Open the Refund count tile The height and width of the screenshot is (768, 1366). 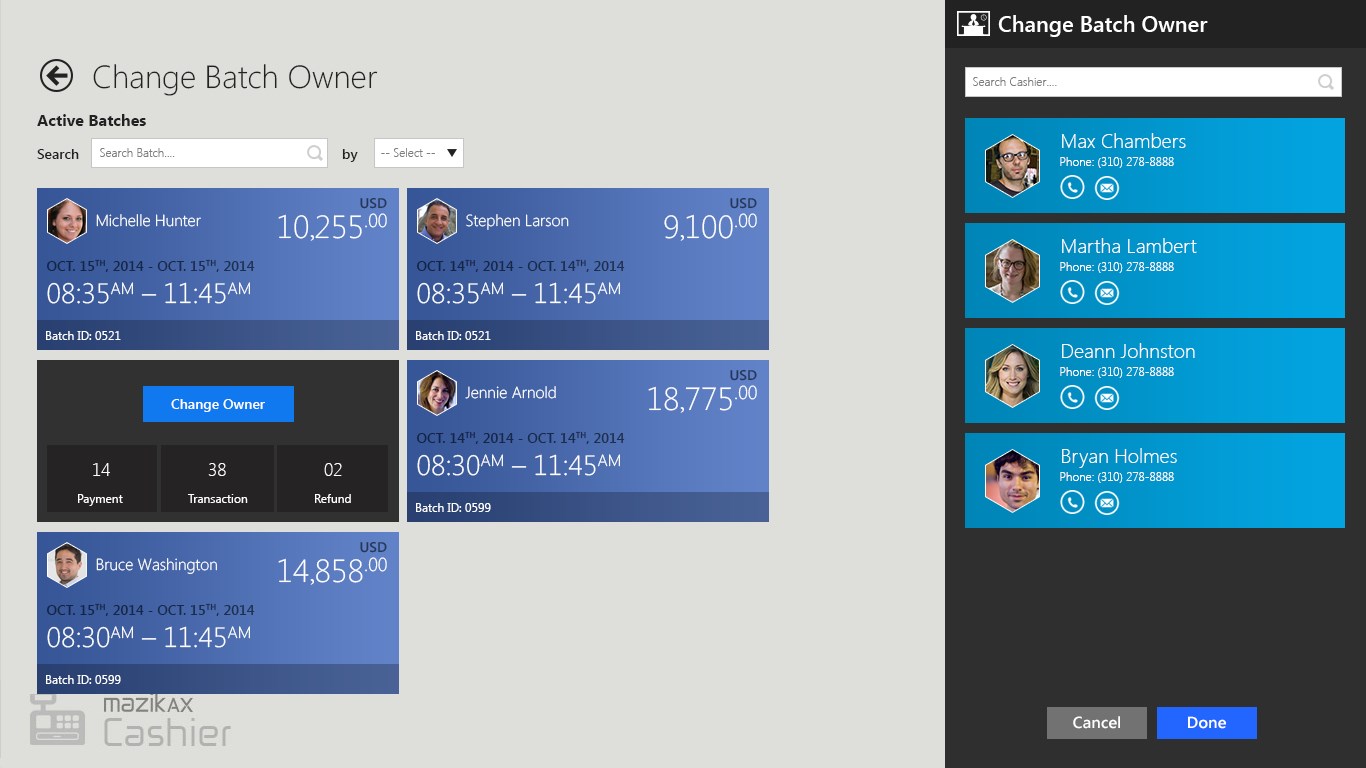[x=332, y=479]
